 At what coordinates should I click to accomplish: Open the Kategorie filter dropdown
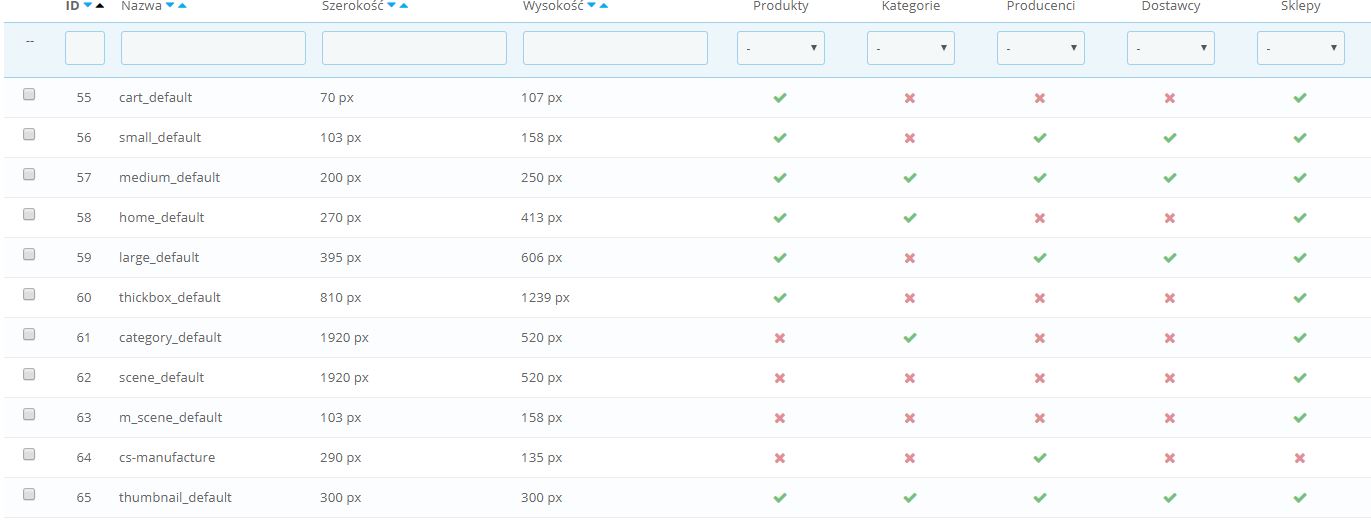[911, 48]
